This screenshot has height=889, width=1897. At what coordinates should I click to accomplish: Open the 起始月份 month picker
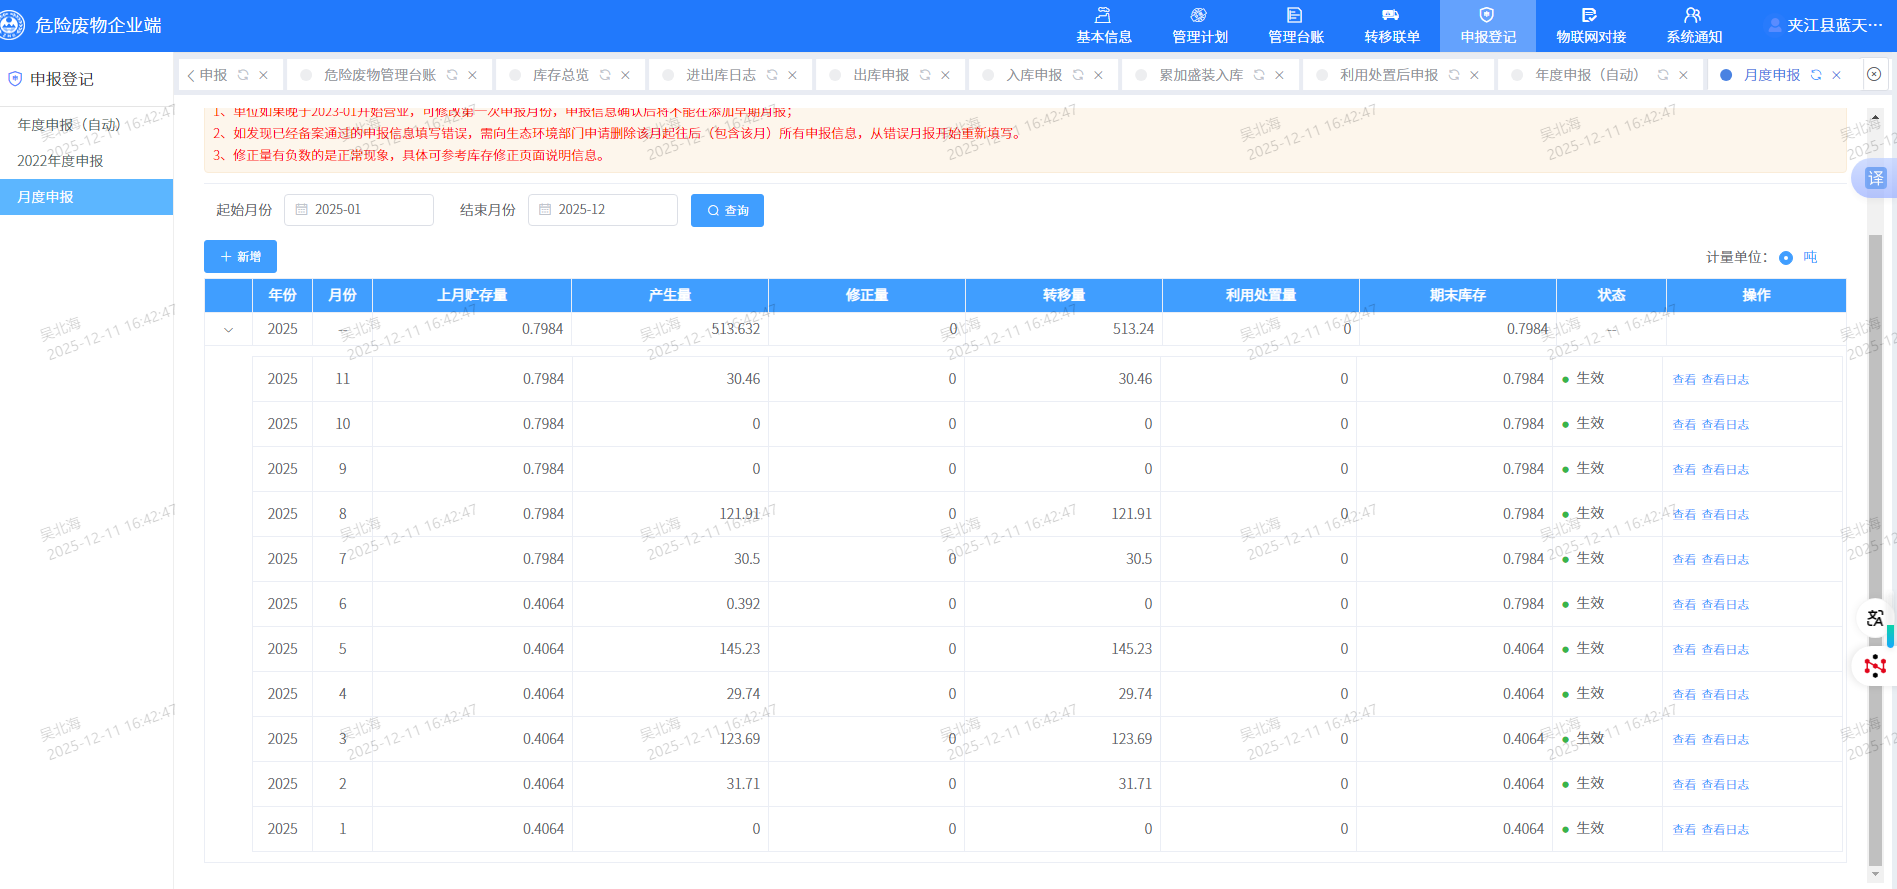pyautogui.click(x=359, y=210)
